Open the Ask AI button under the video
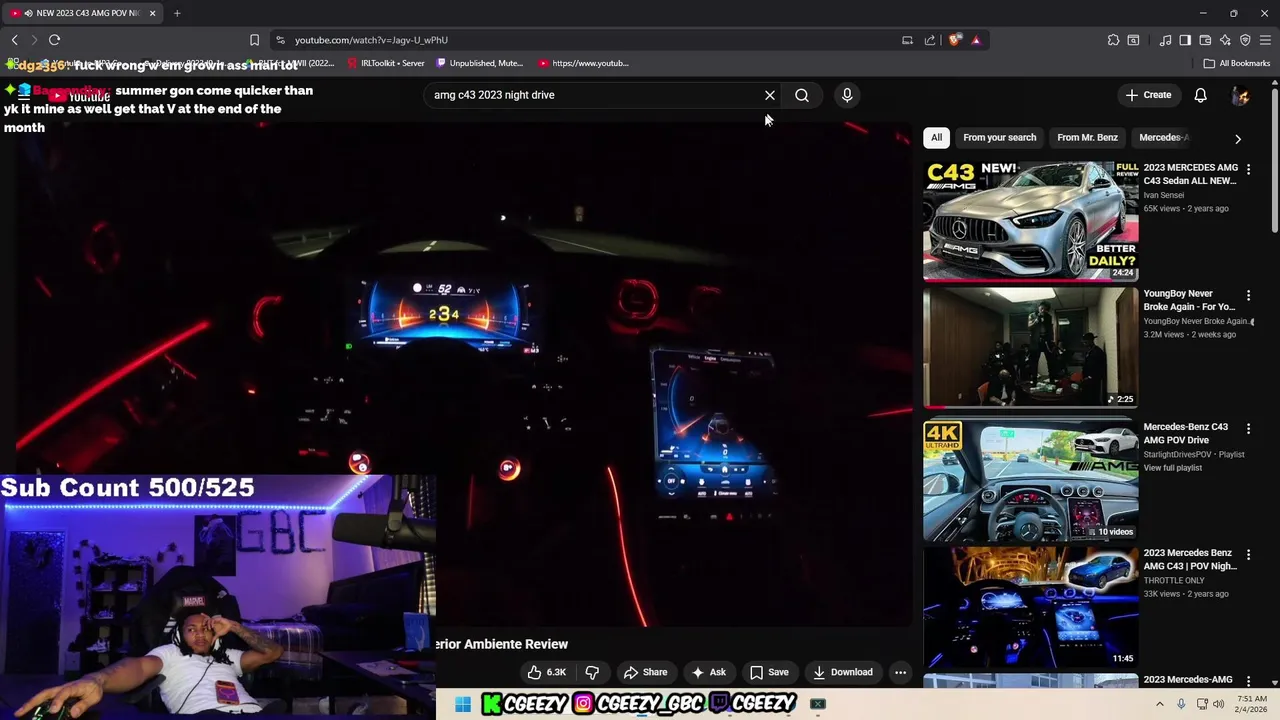 coord(708,672)
